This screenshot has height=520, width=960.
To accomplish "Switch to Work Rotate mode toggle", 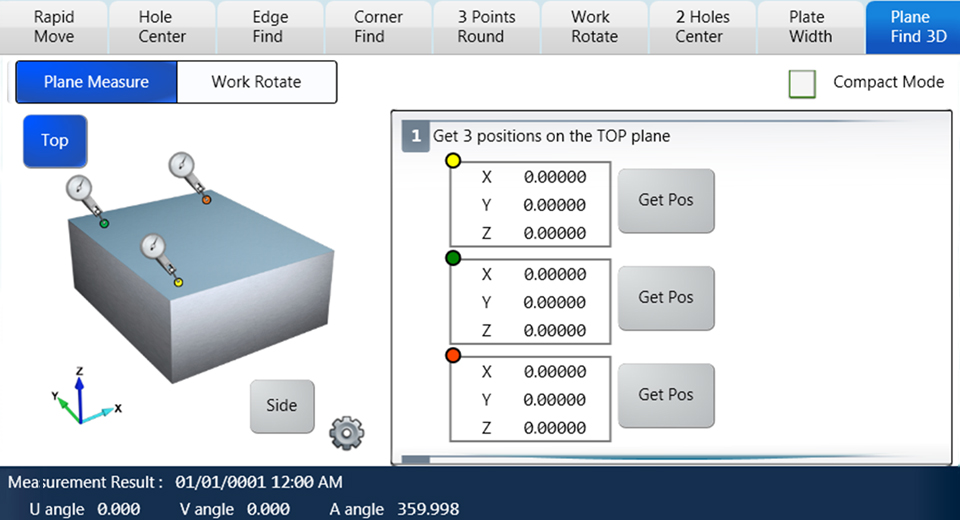I will tap(256, 82).
